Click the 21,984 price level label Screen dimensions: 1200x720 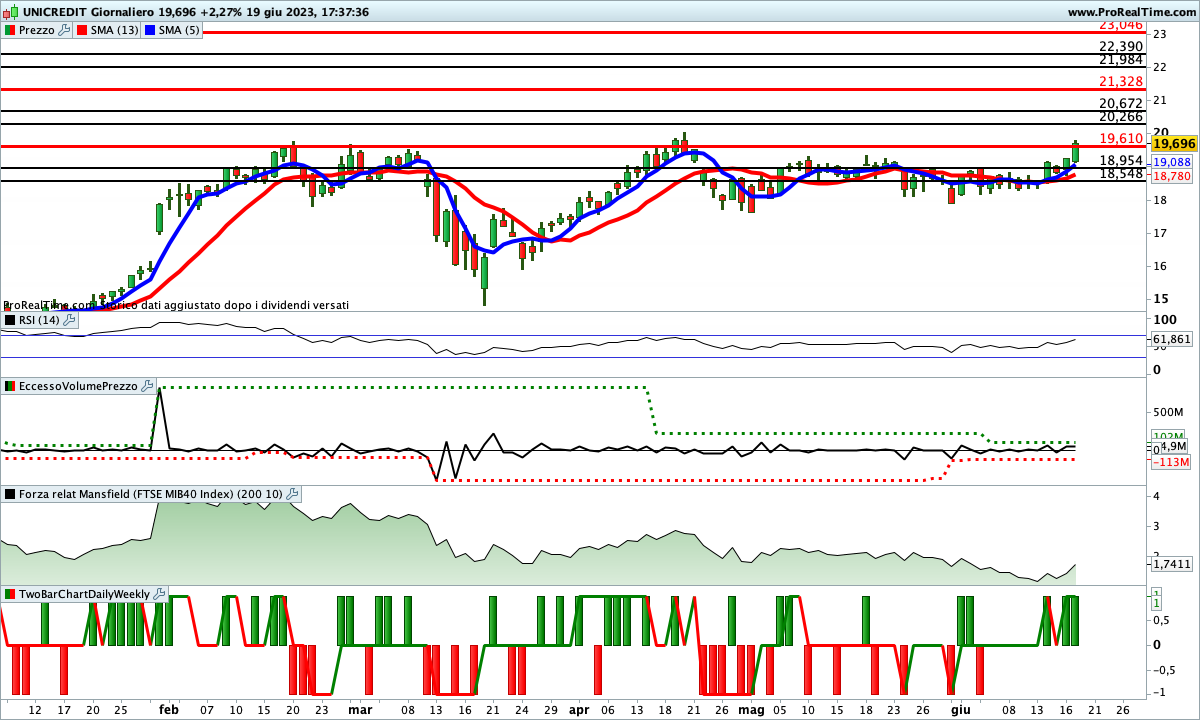(x=1120, y=60)
